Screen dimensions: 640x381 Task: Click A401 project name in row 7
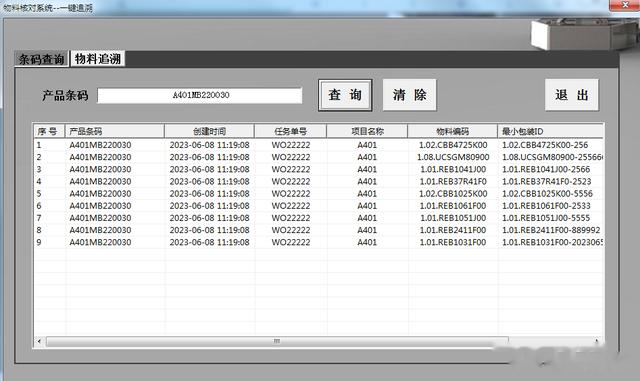pyautogui.click(x=367, y=218)
